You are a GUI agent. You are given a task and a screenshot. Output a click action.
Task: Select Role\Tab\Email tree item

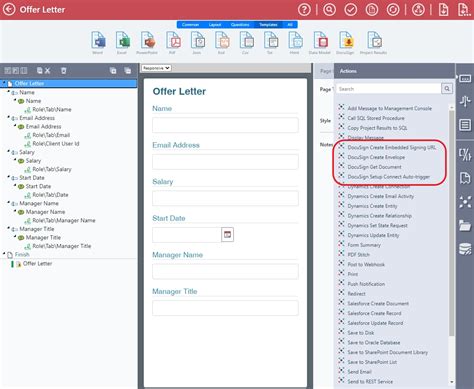(x=51, y=135)
